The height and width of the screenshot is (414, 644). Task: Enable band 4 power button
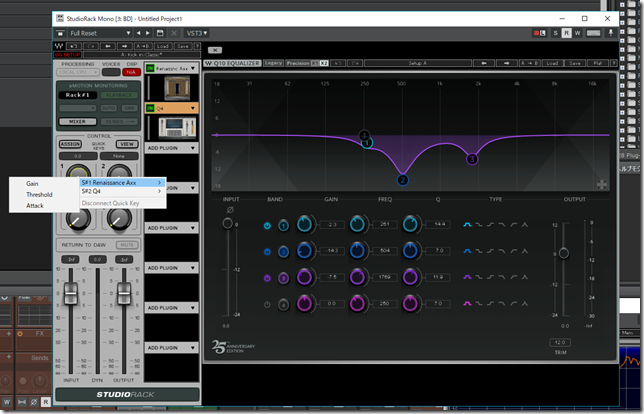tap(267, 304)
